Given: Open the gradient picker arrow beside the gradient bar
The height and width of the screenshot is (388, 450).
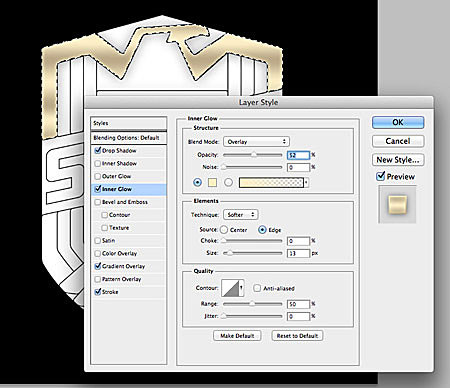Looking at the screenshot, I should tap(306, 183).
